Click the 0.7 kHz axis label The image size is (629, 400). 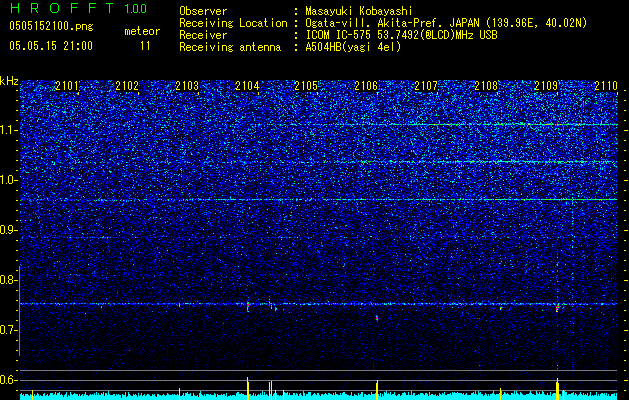pos(9,330)
